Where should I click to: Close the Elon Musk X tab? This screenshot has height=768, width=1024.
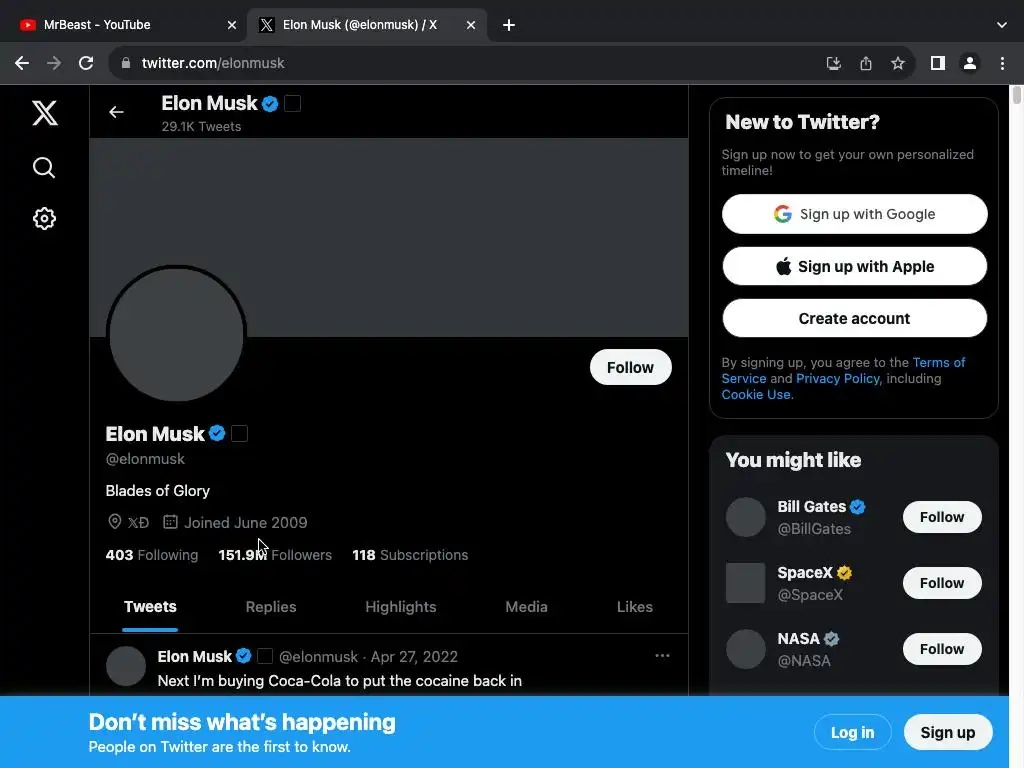[x=471, y=25]
